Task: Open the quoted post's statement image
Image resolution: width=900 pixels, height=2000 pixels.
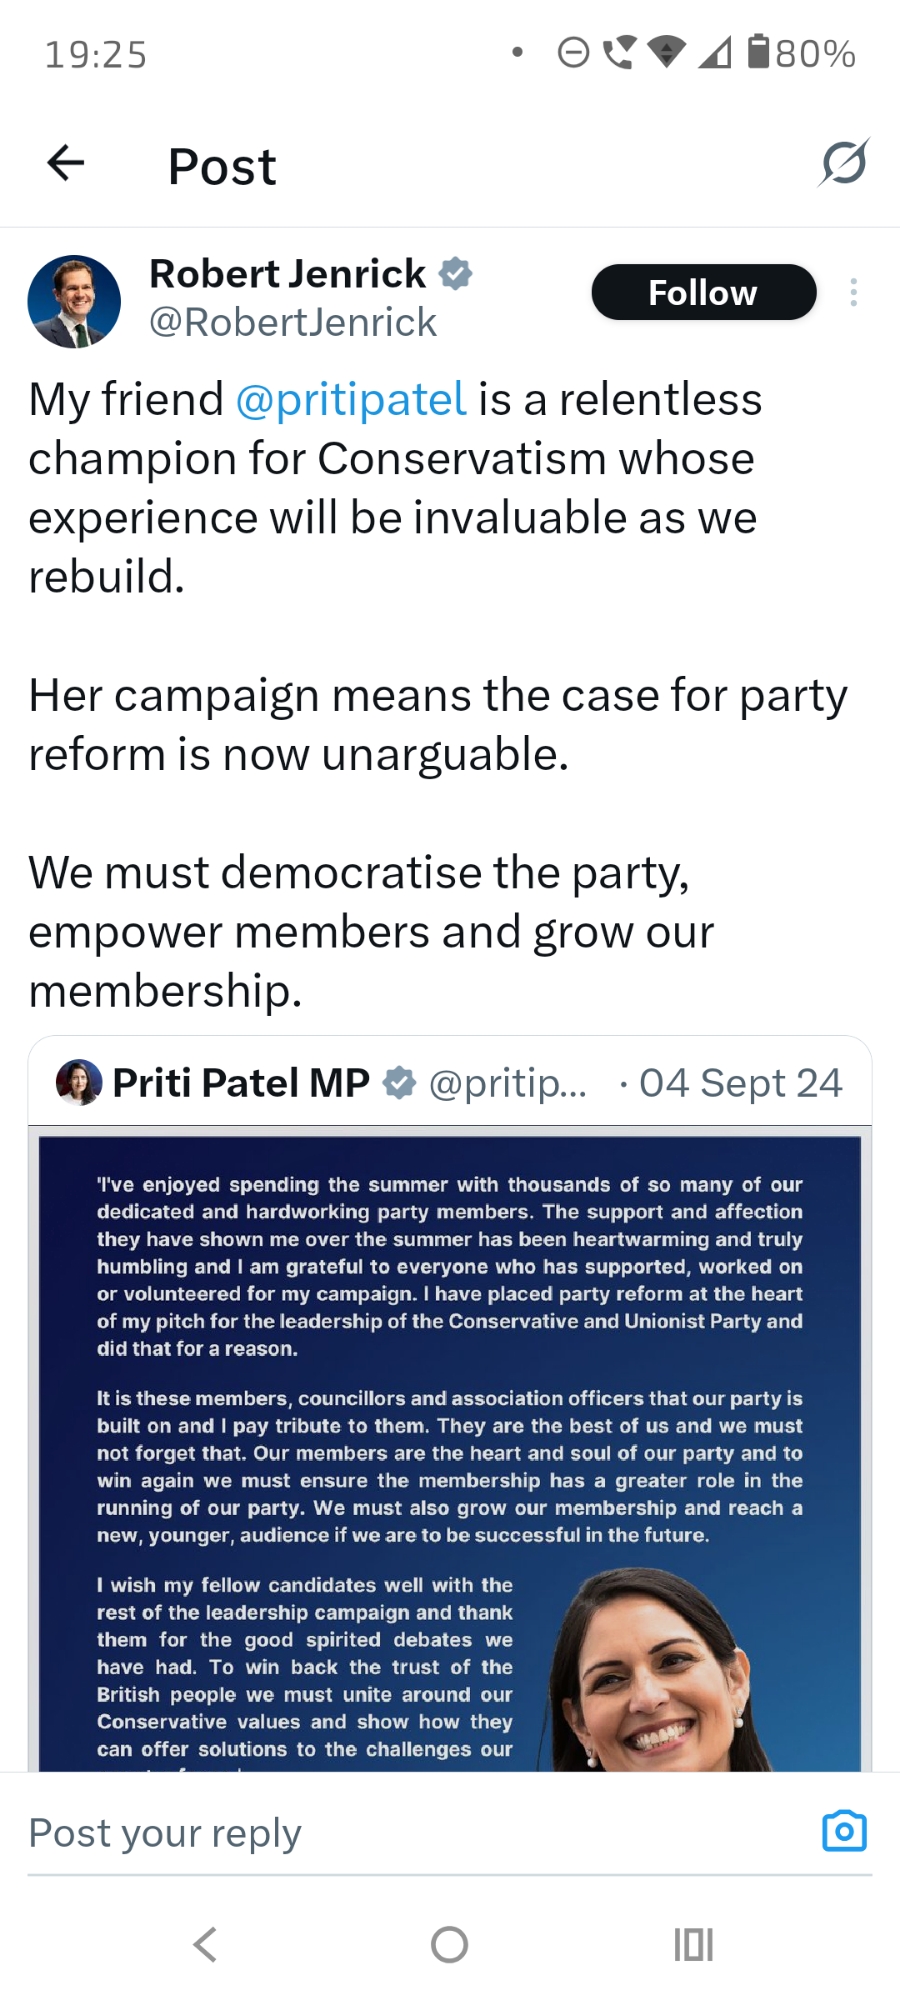Action: click(450, 1450)
